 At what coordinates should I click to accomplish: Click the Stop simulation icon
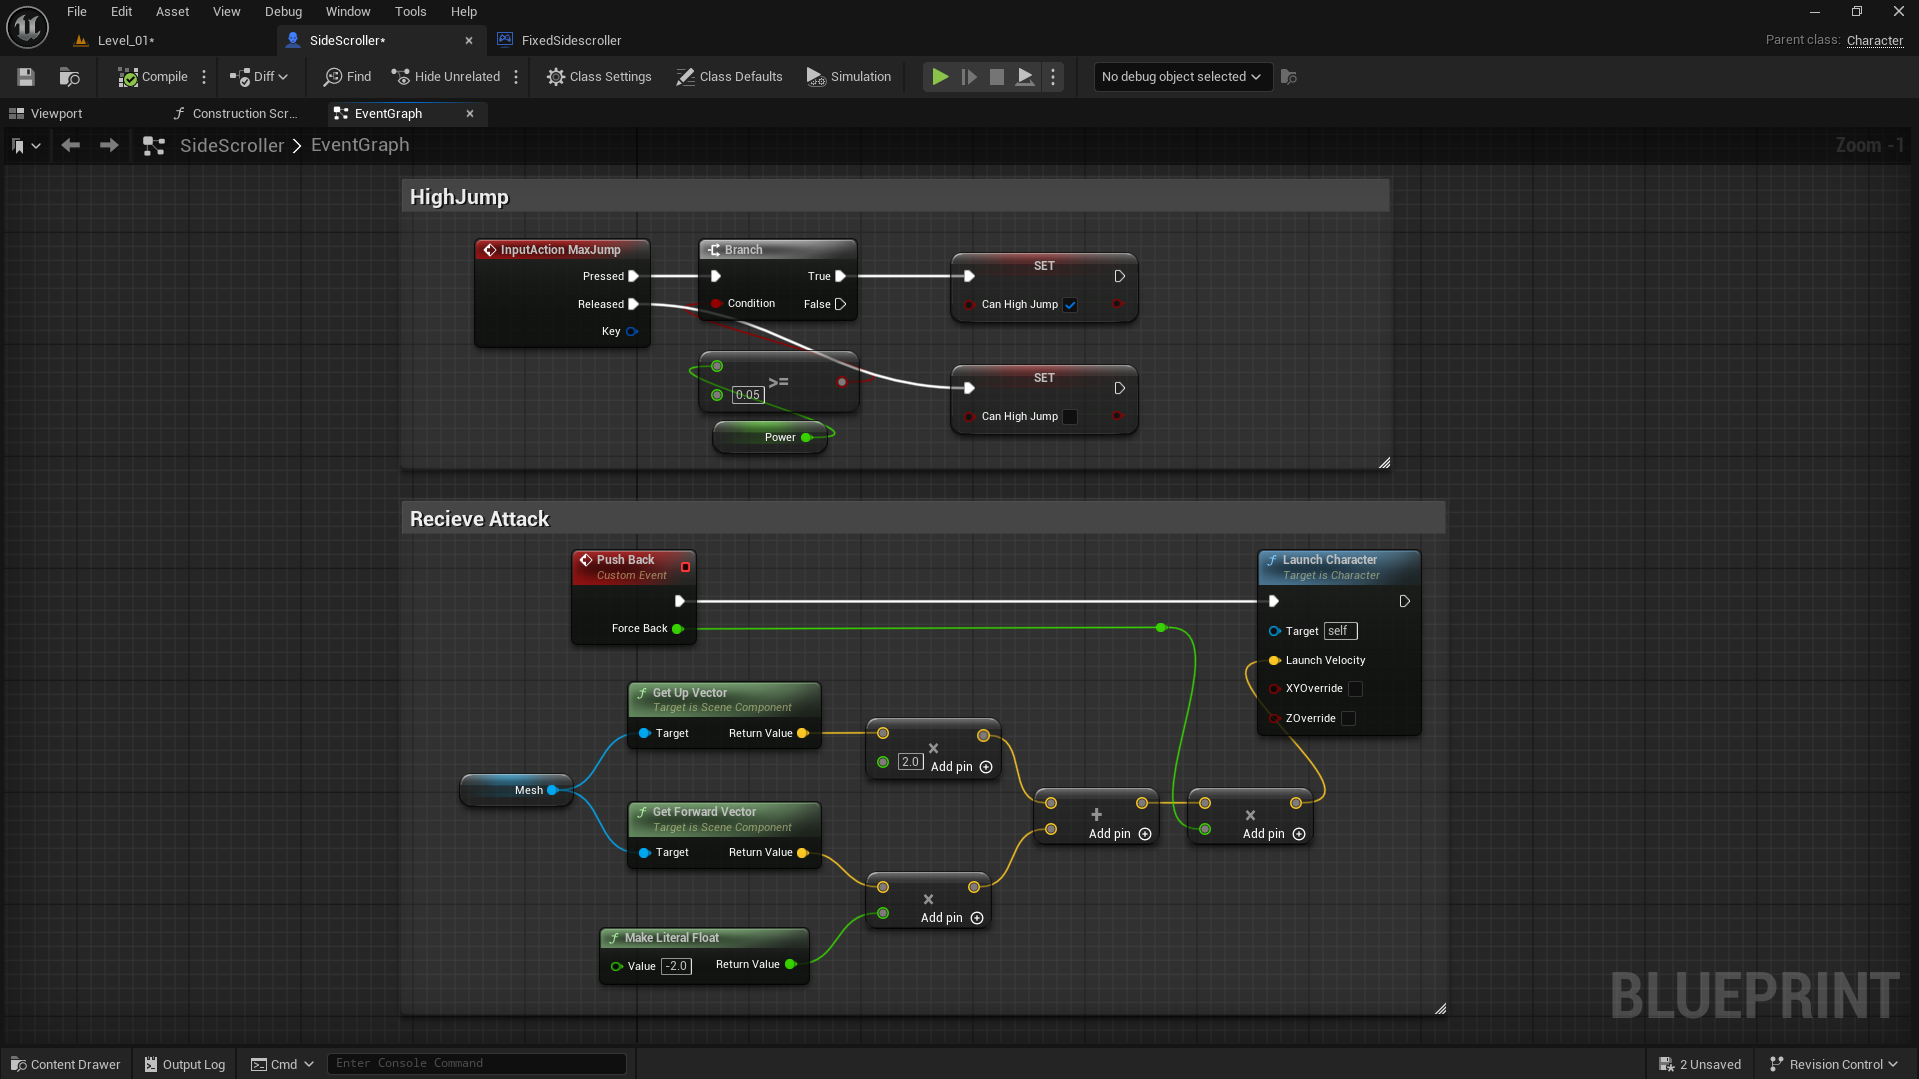[997, 77]
